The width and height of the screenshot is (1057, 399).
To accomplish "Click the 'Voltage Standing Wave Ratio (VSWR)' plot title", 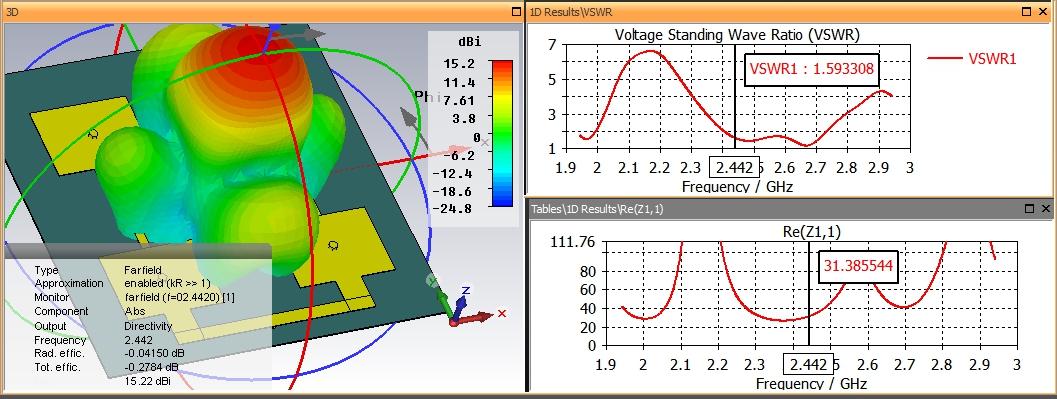I will point(737,35).
